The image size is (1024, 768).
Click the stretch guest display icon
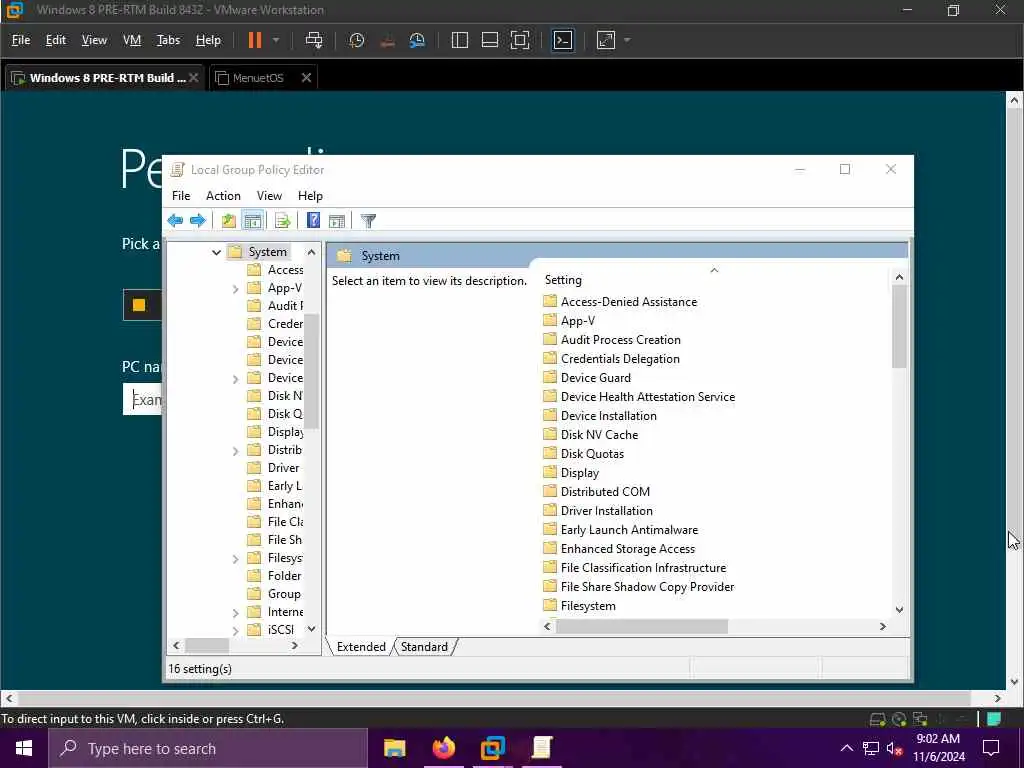click(x=606, y=40)
